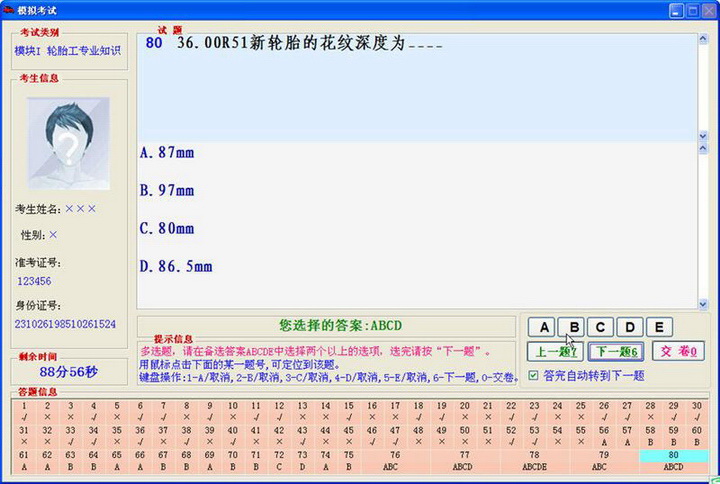Toggle auto-advance after answering checkbox
Image resolution: width=720 pixels, height=484 pixels.
tap(533, 376)
